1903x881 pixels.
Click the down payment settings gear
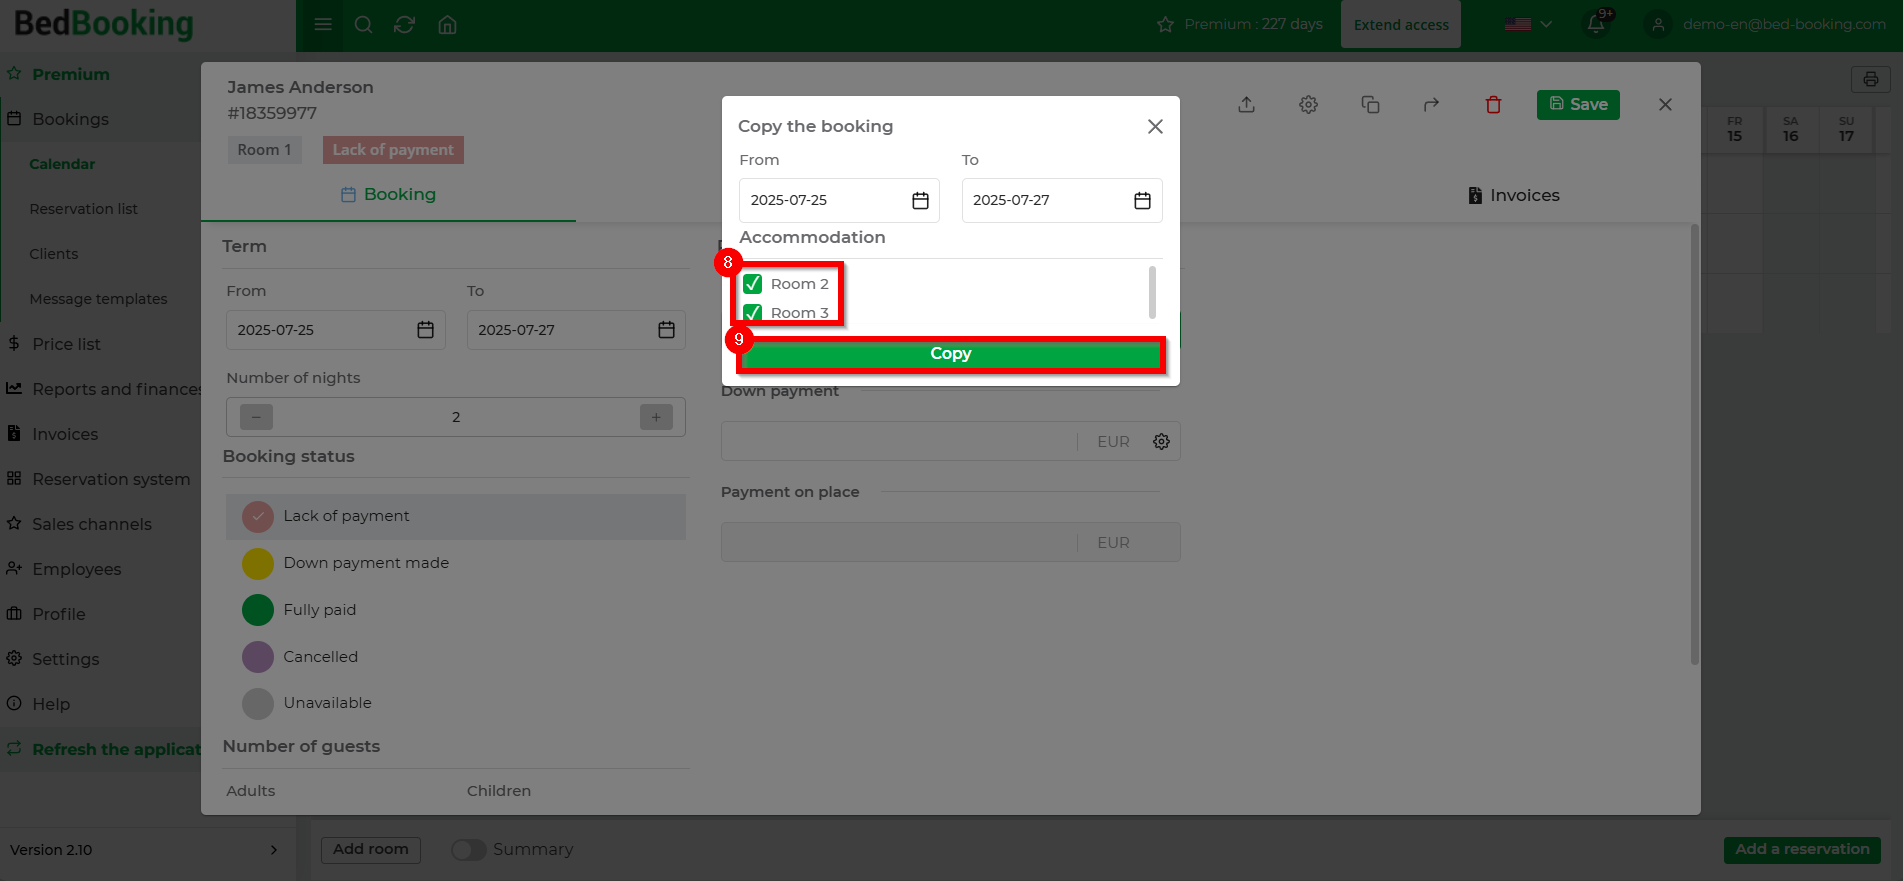pos(1161,442)
